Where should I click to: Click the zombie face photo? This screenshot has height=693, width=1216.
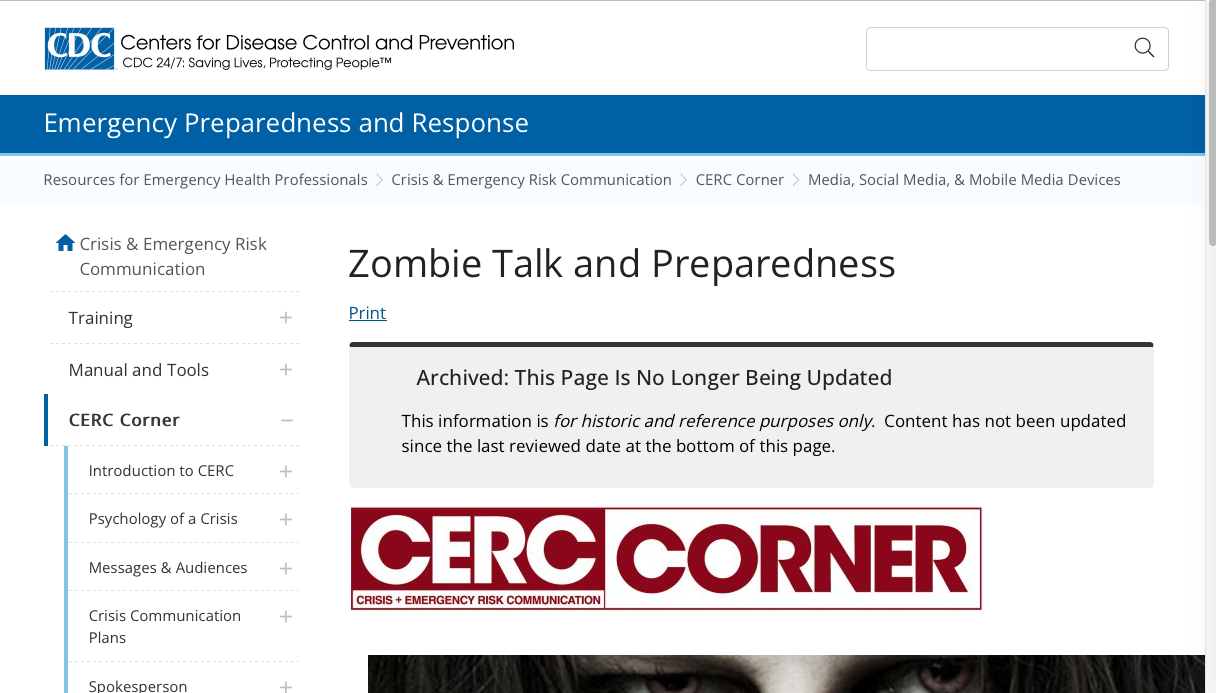pyautogui.click(x=786, y=674)
